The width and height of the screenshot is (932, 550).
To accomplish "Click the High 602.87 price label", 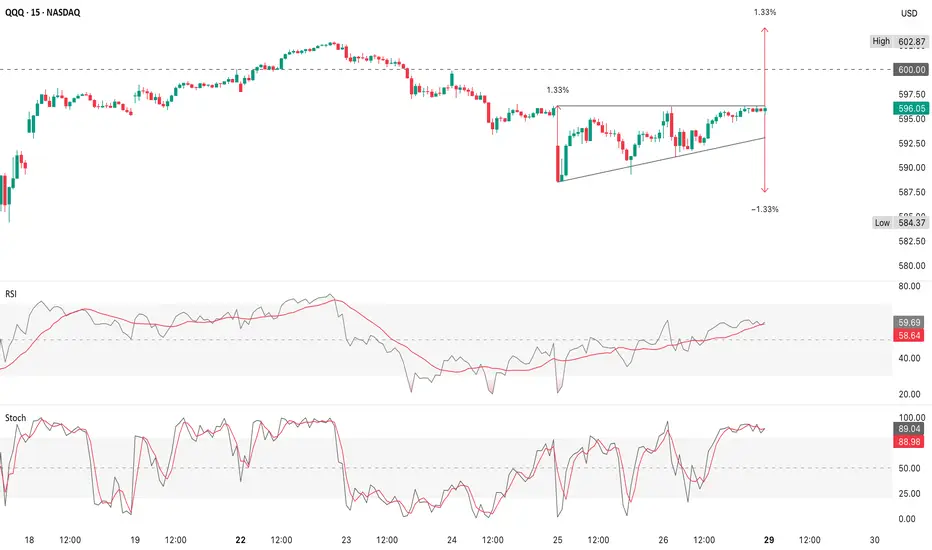I will point(895,41).
